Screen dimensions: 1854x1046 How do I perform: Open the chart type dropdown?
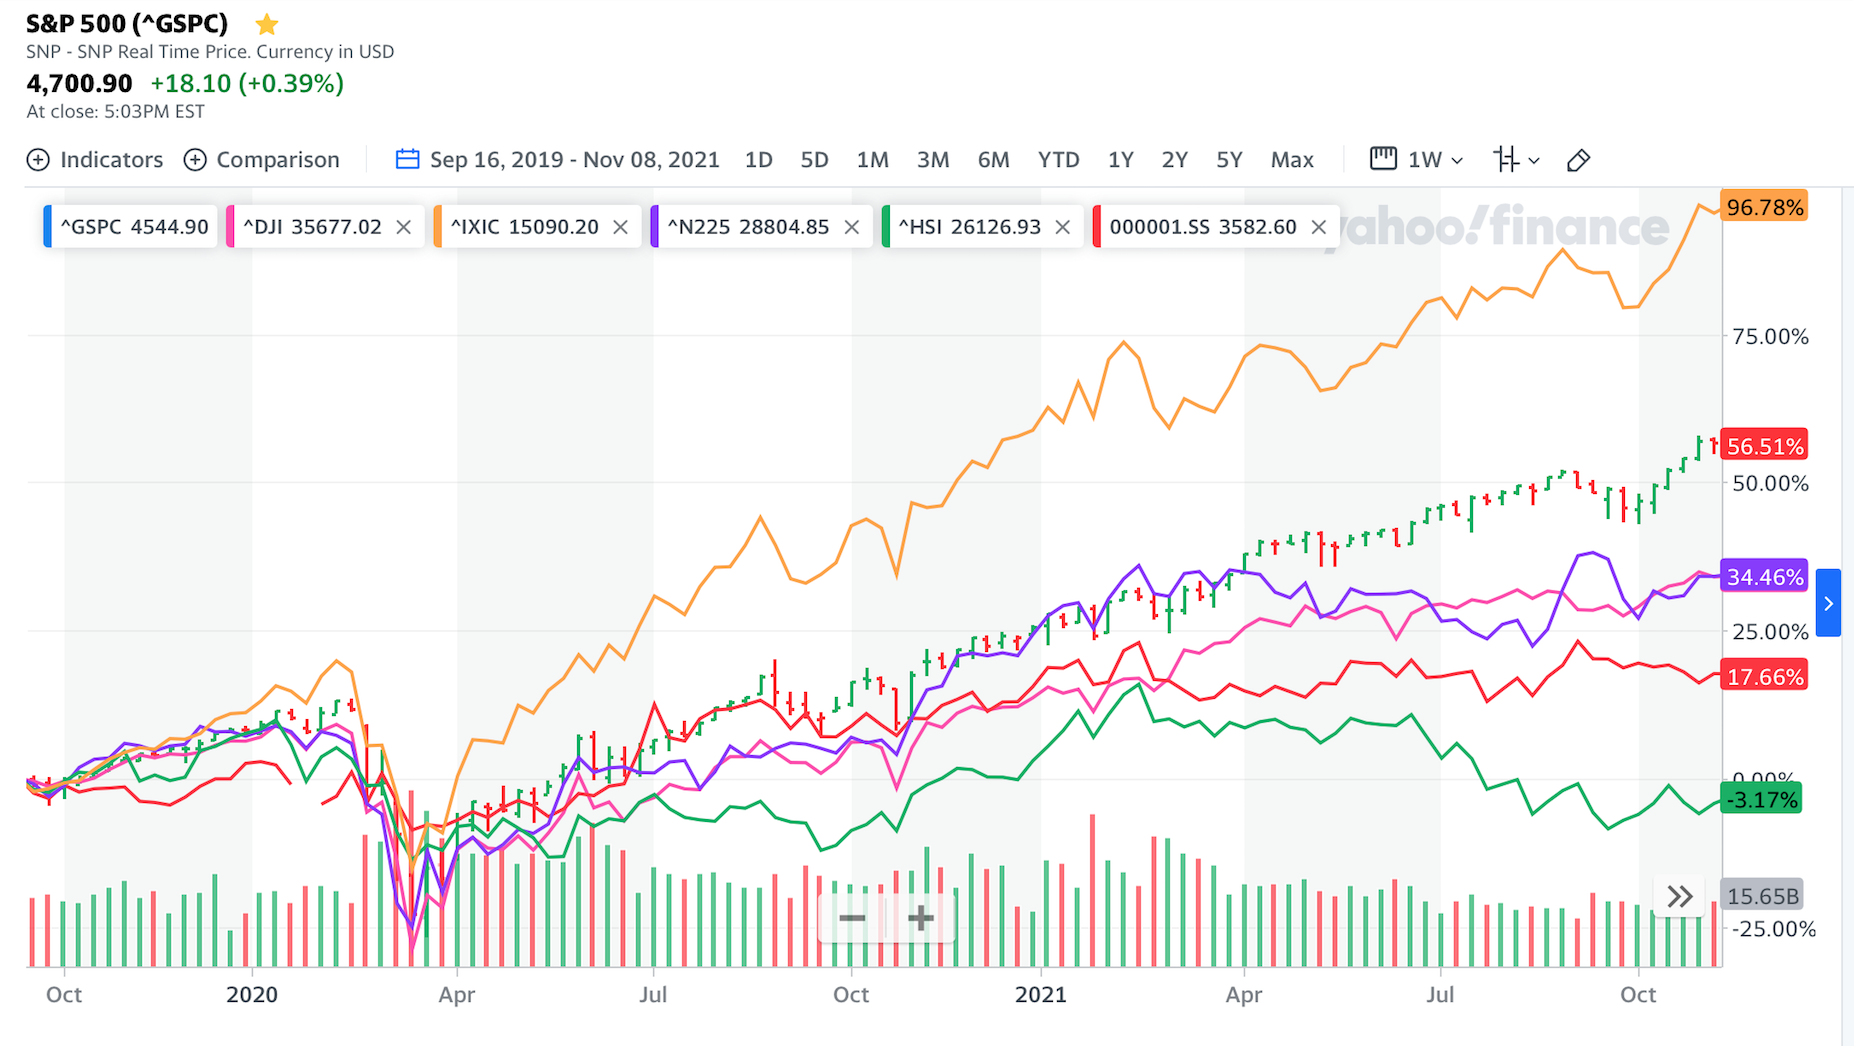[x=1516, y=160]
